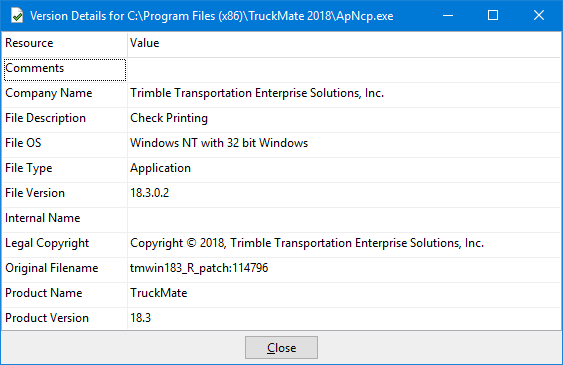Viewport: 563px width, 365px height.
Task: Select the Internal Name row
Action: (281, 218)
